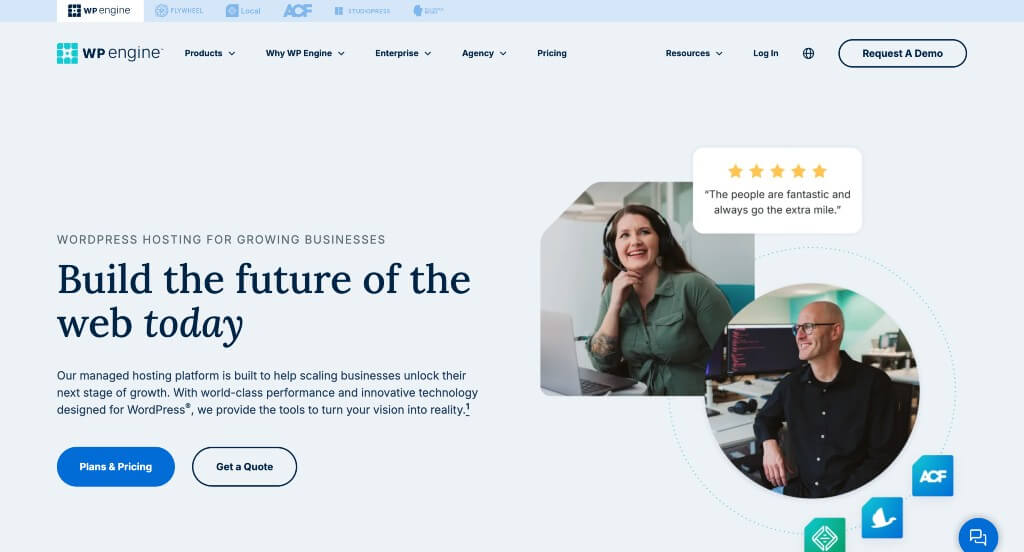Click the WP Engine logo in the navbar
1024x552 pixels.
coord(110,53)
